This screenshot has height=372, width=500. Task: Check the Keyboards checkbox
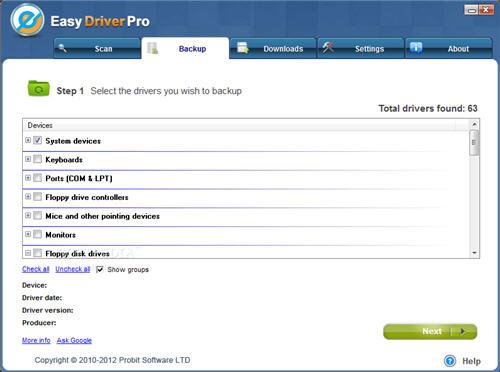tap(38, 159)
